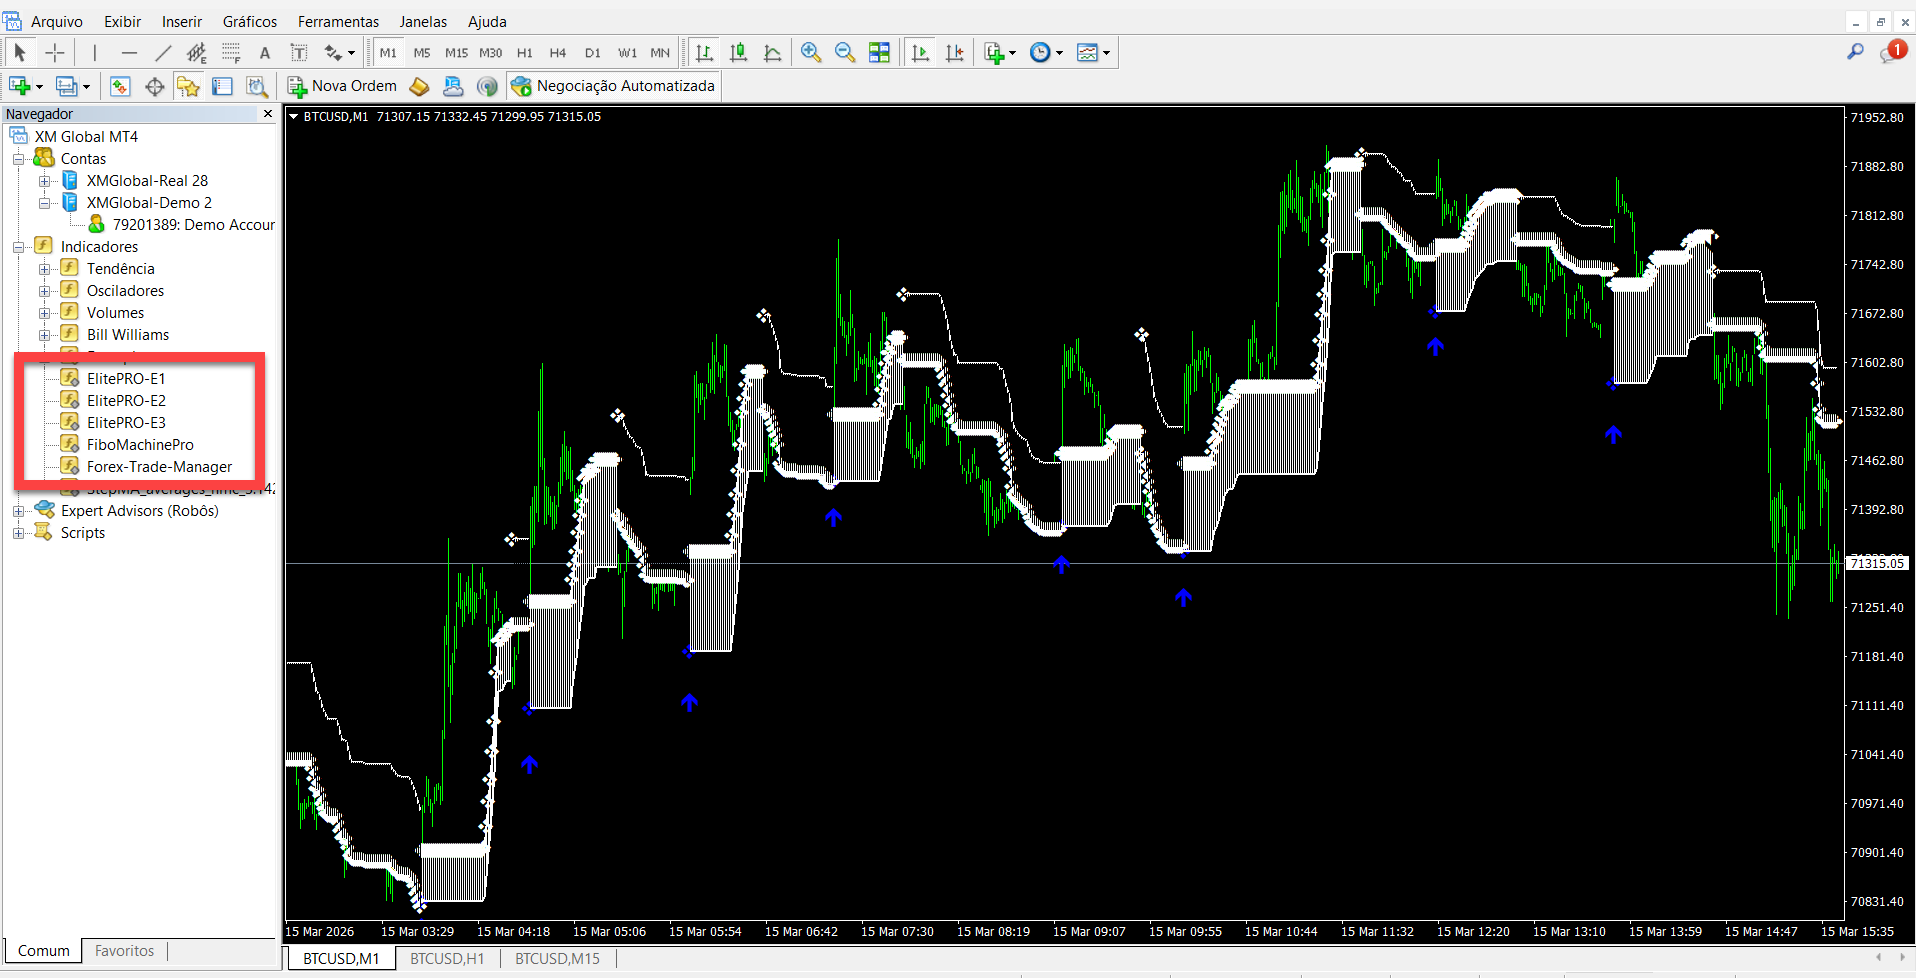Expand the Osciladores indicator folder
Viewport: 1916px width, 978px height.
pos(44,291)
